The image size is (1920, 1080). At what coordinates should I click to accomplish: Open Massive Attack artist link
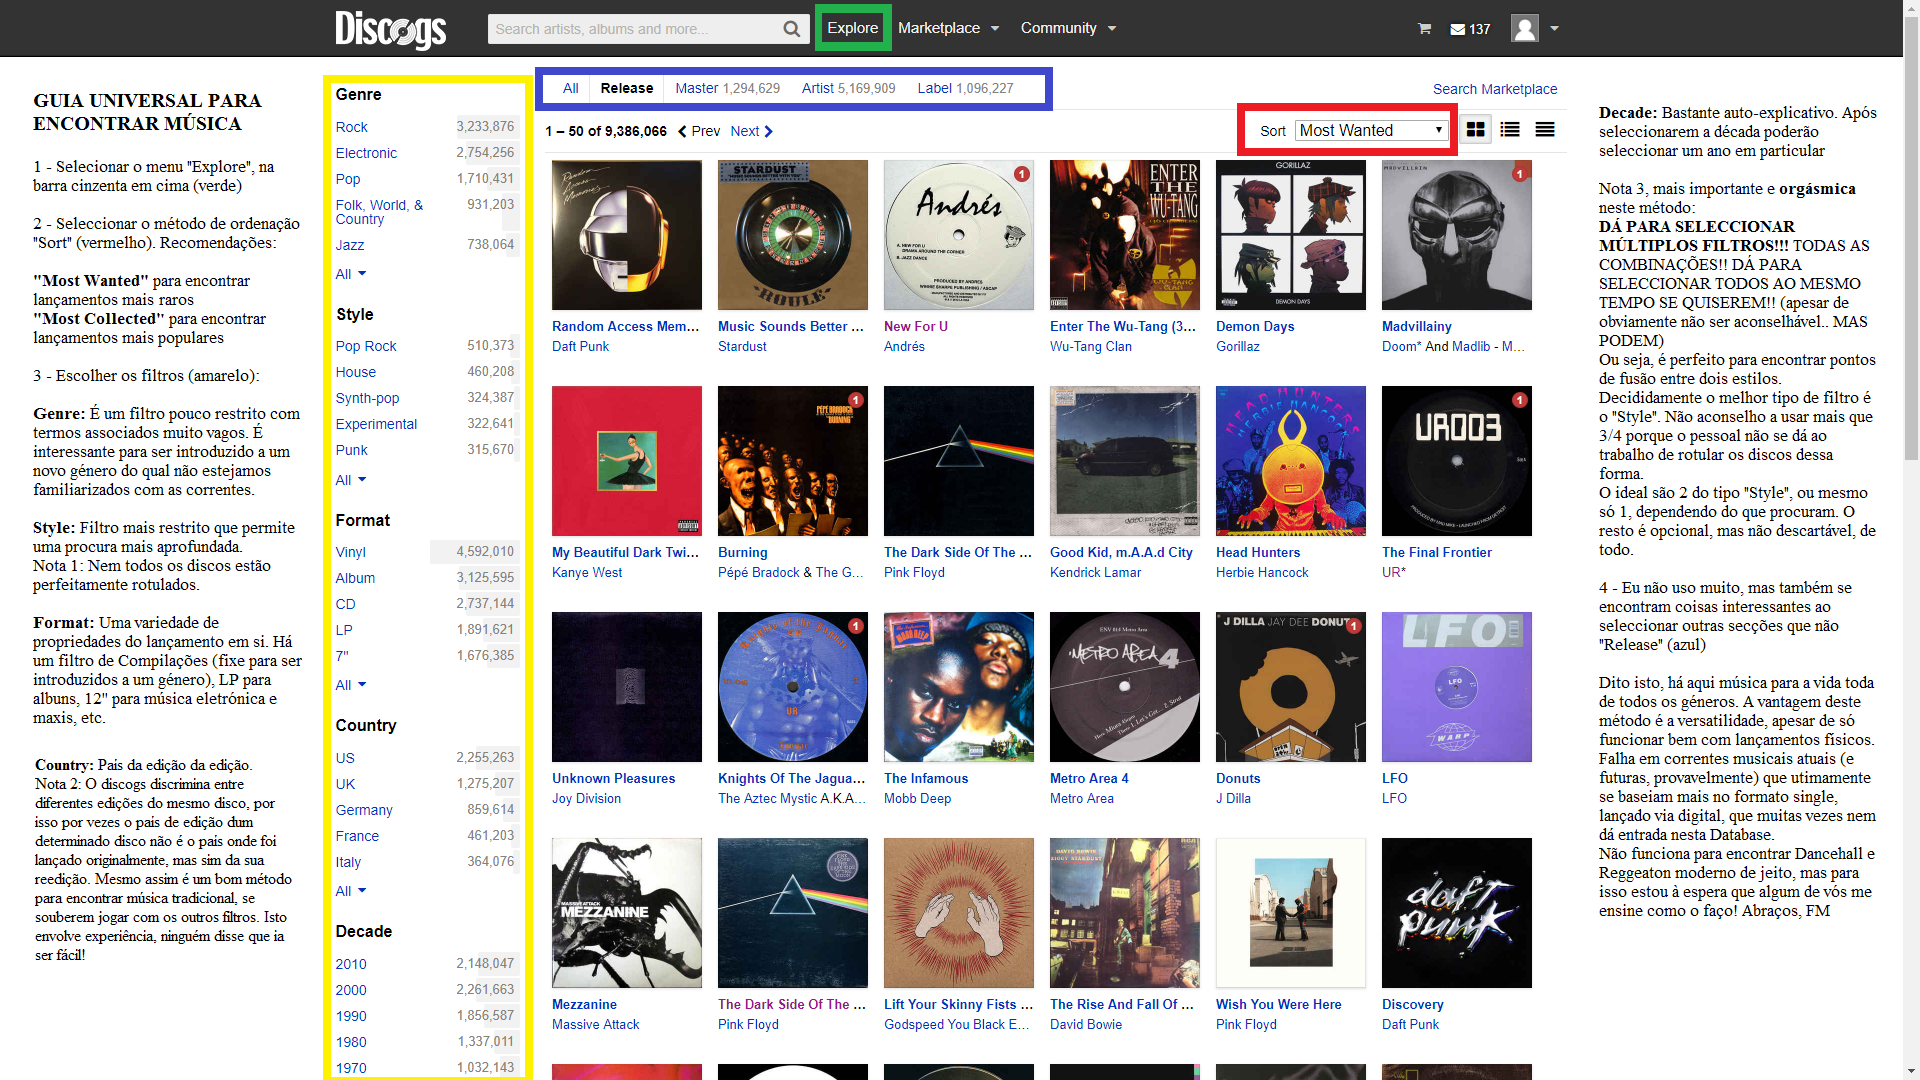(595, 1025)
